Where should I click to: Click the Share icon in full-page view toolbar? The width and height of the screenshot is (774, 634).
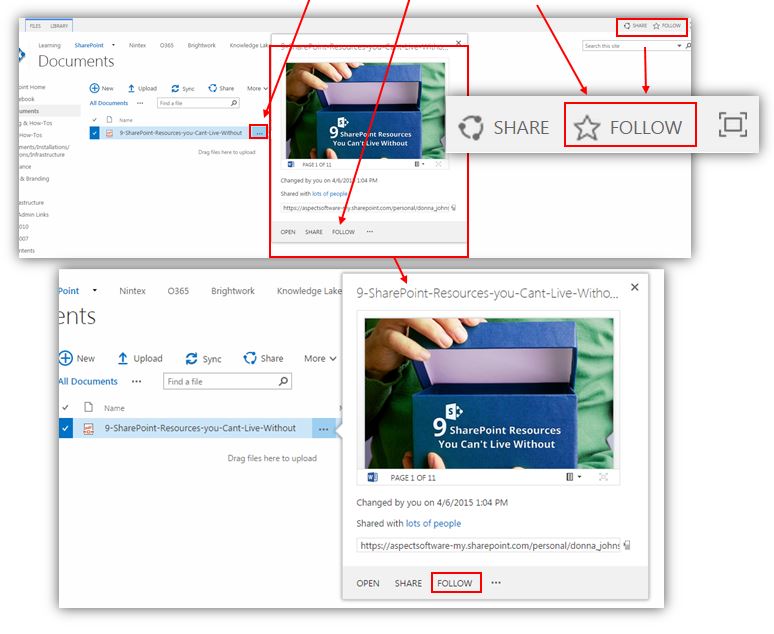(213, 88)
